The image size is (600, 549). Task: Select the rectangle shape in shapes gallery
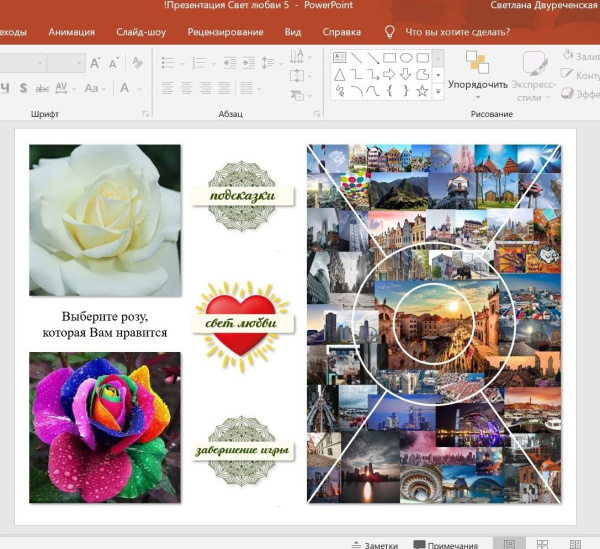tap(390, 58)
